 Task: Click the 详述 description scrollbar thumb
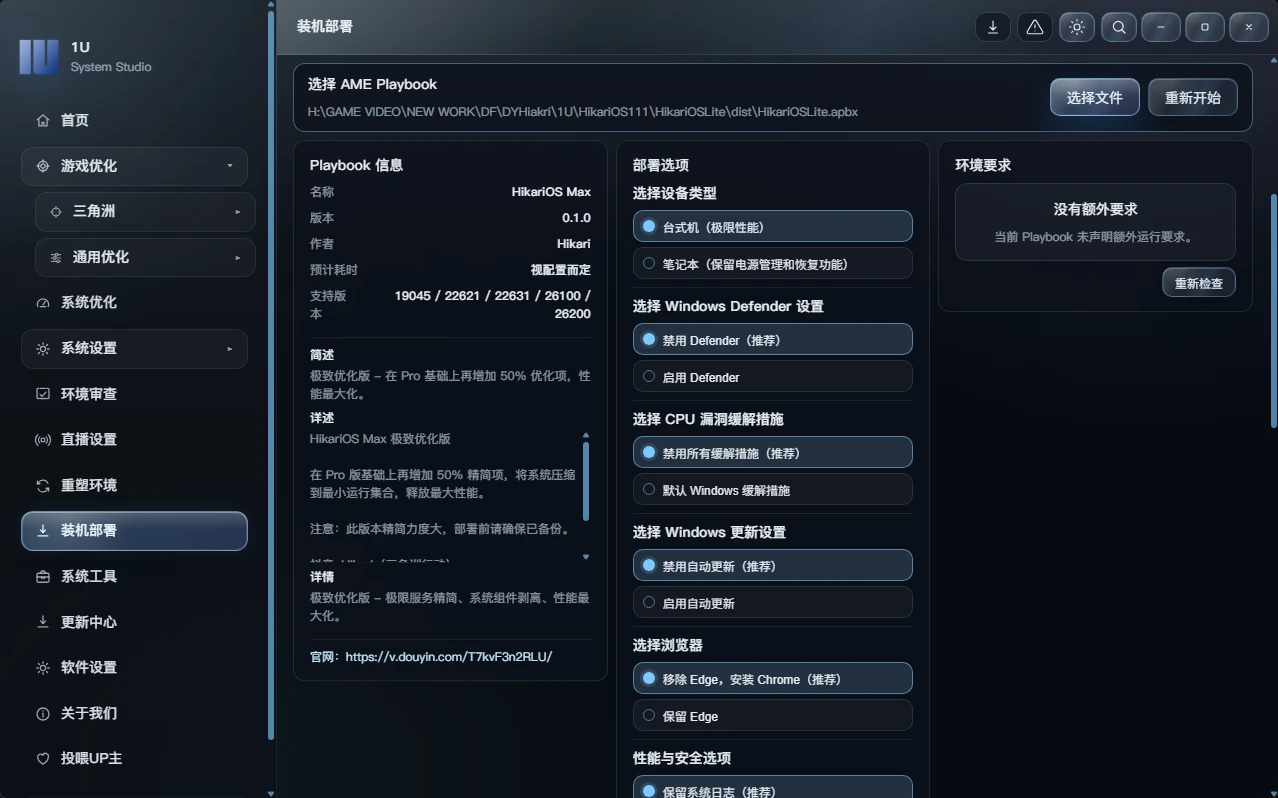tap(586, 481)
